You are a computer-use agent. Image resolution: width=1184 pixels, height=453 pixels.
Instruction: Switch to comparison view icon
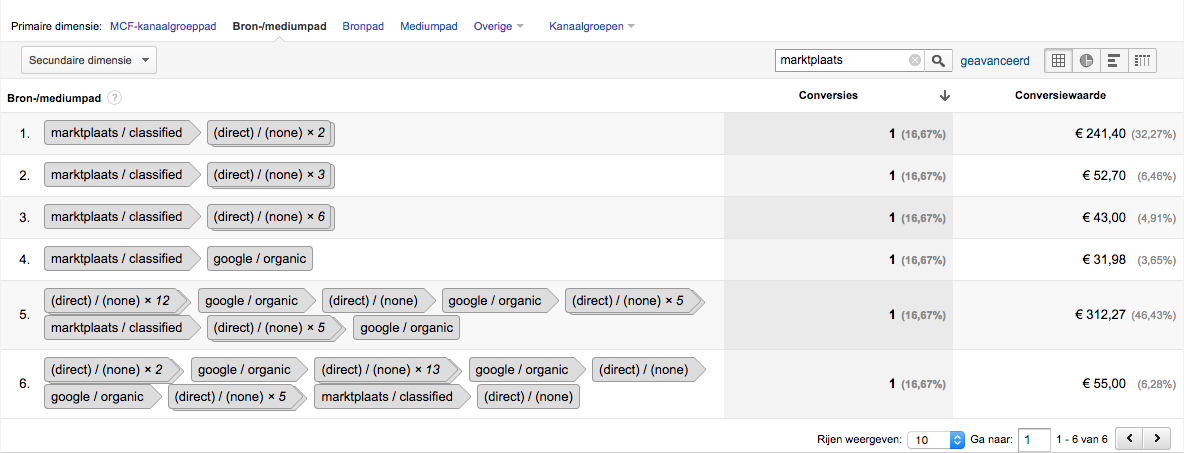point(1142,60)
